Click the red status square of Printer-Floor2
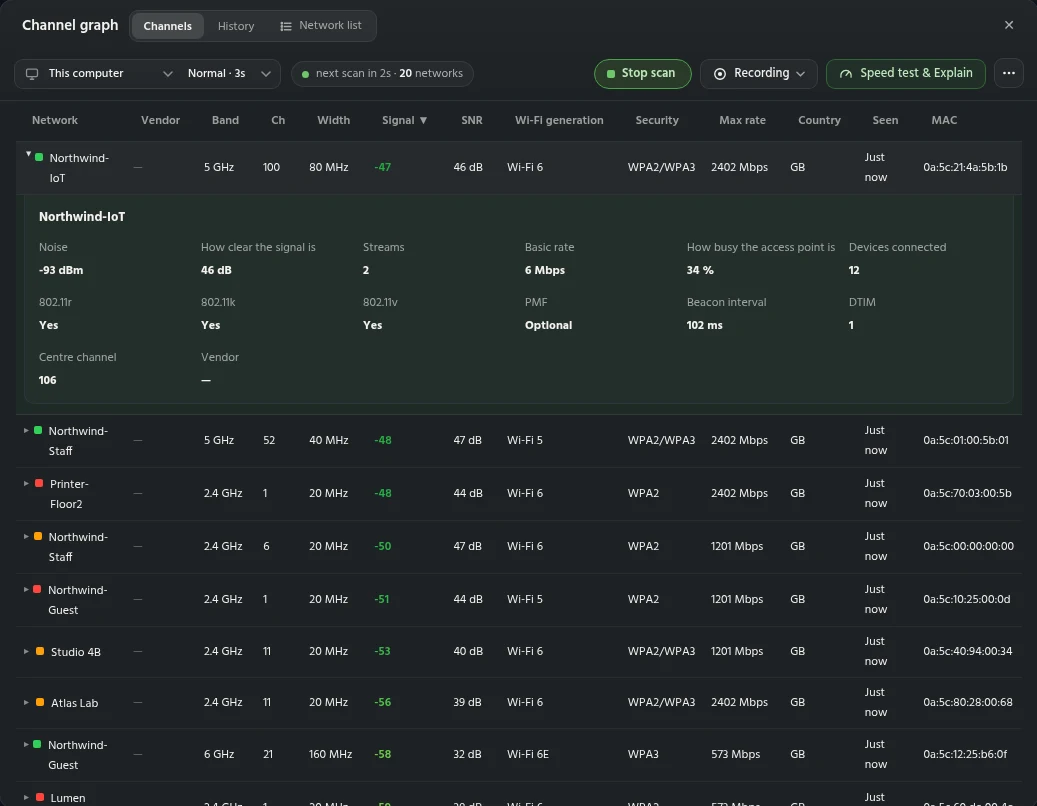1037x806 pixels. tap(39, 483)
